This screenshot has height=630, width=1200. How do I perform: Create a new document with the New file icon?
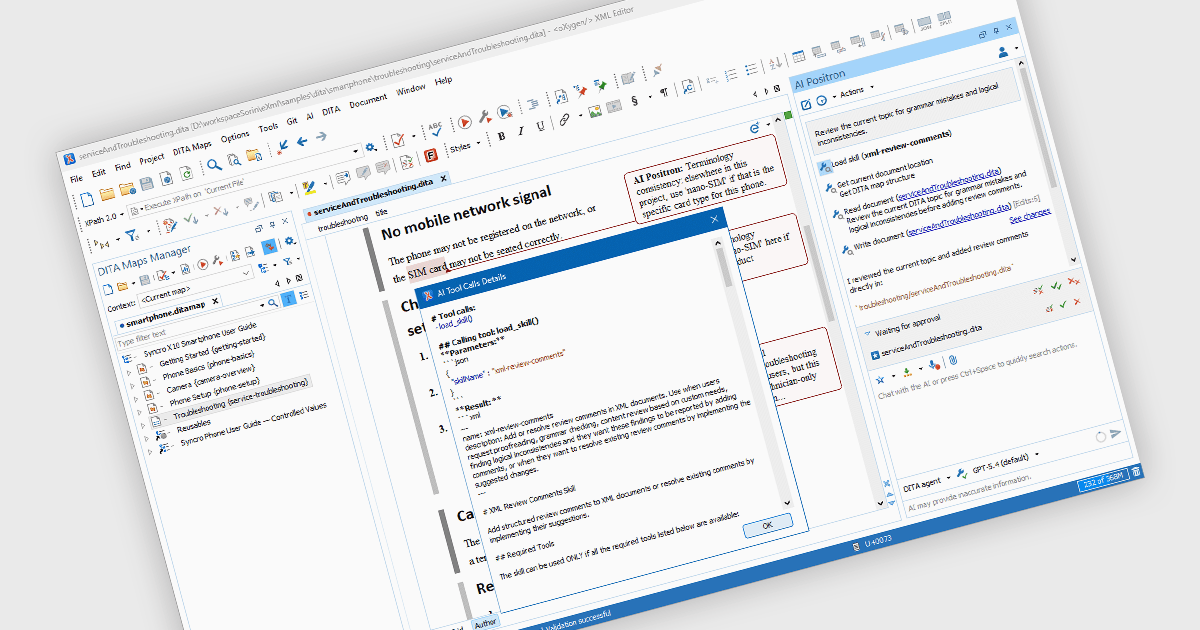pos(87,199)
